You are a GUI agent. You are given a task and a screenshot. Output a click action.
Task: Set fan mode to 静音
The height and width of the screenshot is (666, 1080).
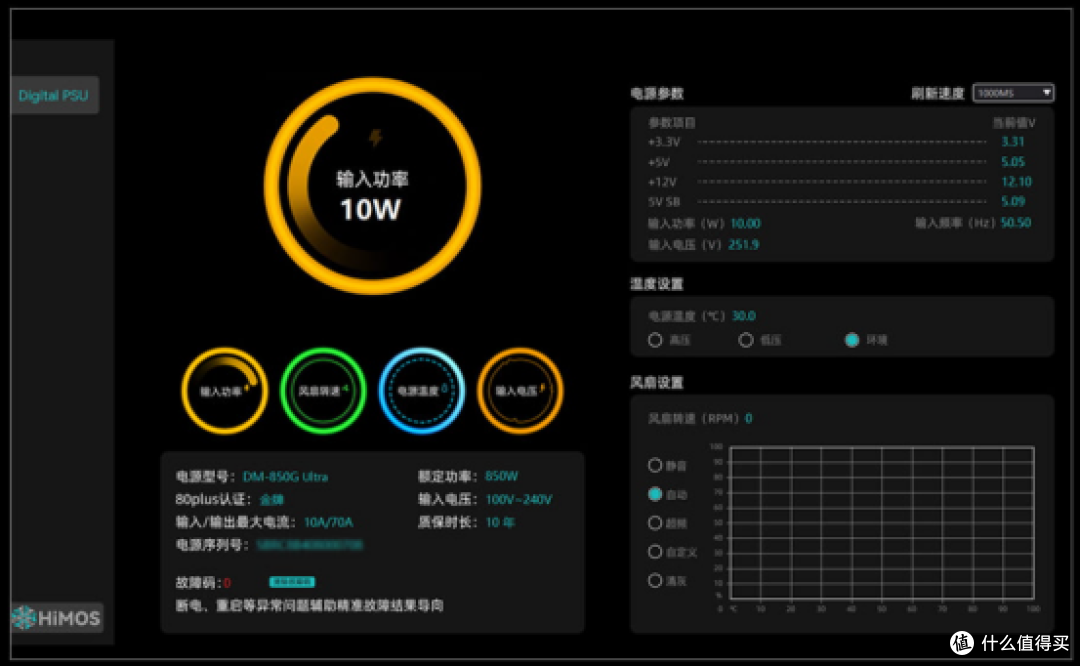pos(655,466)
